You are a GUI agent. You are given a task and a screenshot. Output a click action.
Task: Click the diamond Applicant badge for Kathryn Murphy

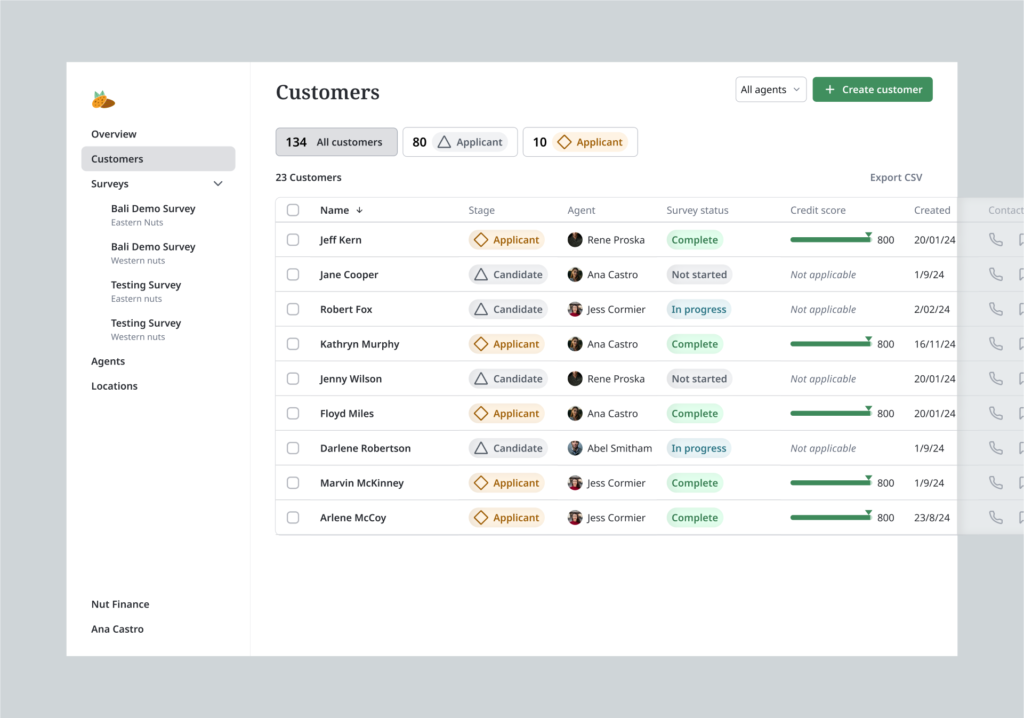coord(506,344)
